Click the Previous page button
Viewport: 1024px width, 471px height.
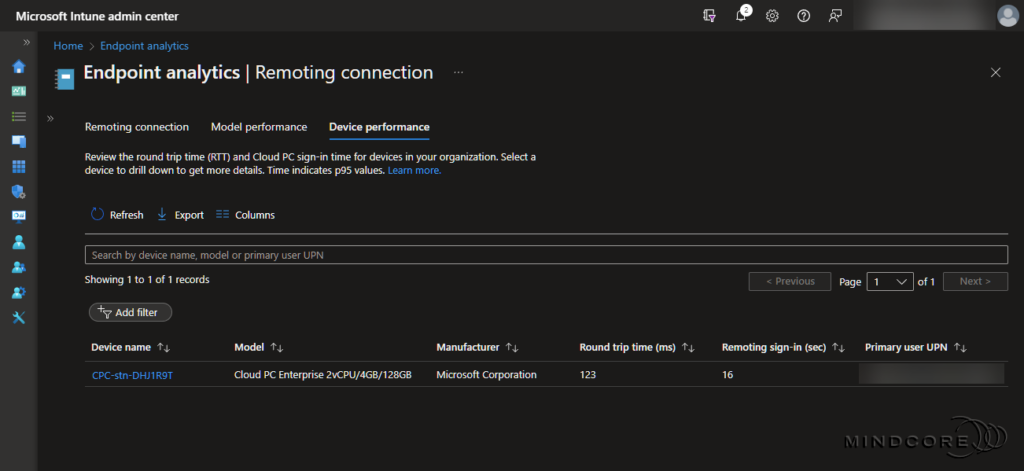coord(790,282)
